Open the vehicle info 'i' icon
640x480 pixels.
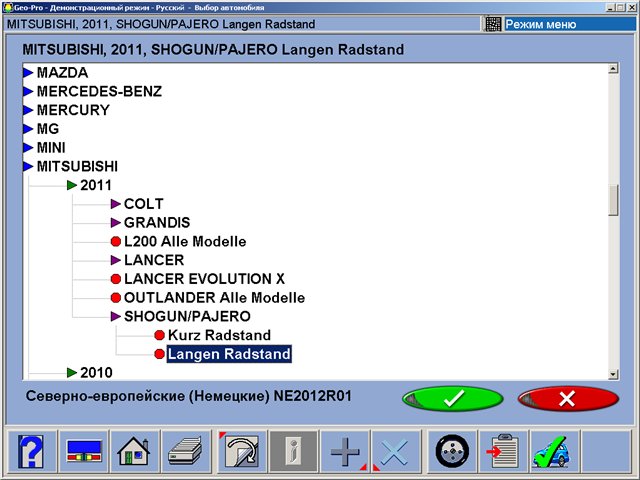(x=293, y=451)
